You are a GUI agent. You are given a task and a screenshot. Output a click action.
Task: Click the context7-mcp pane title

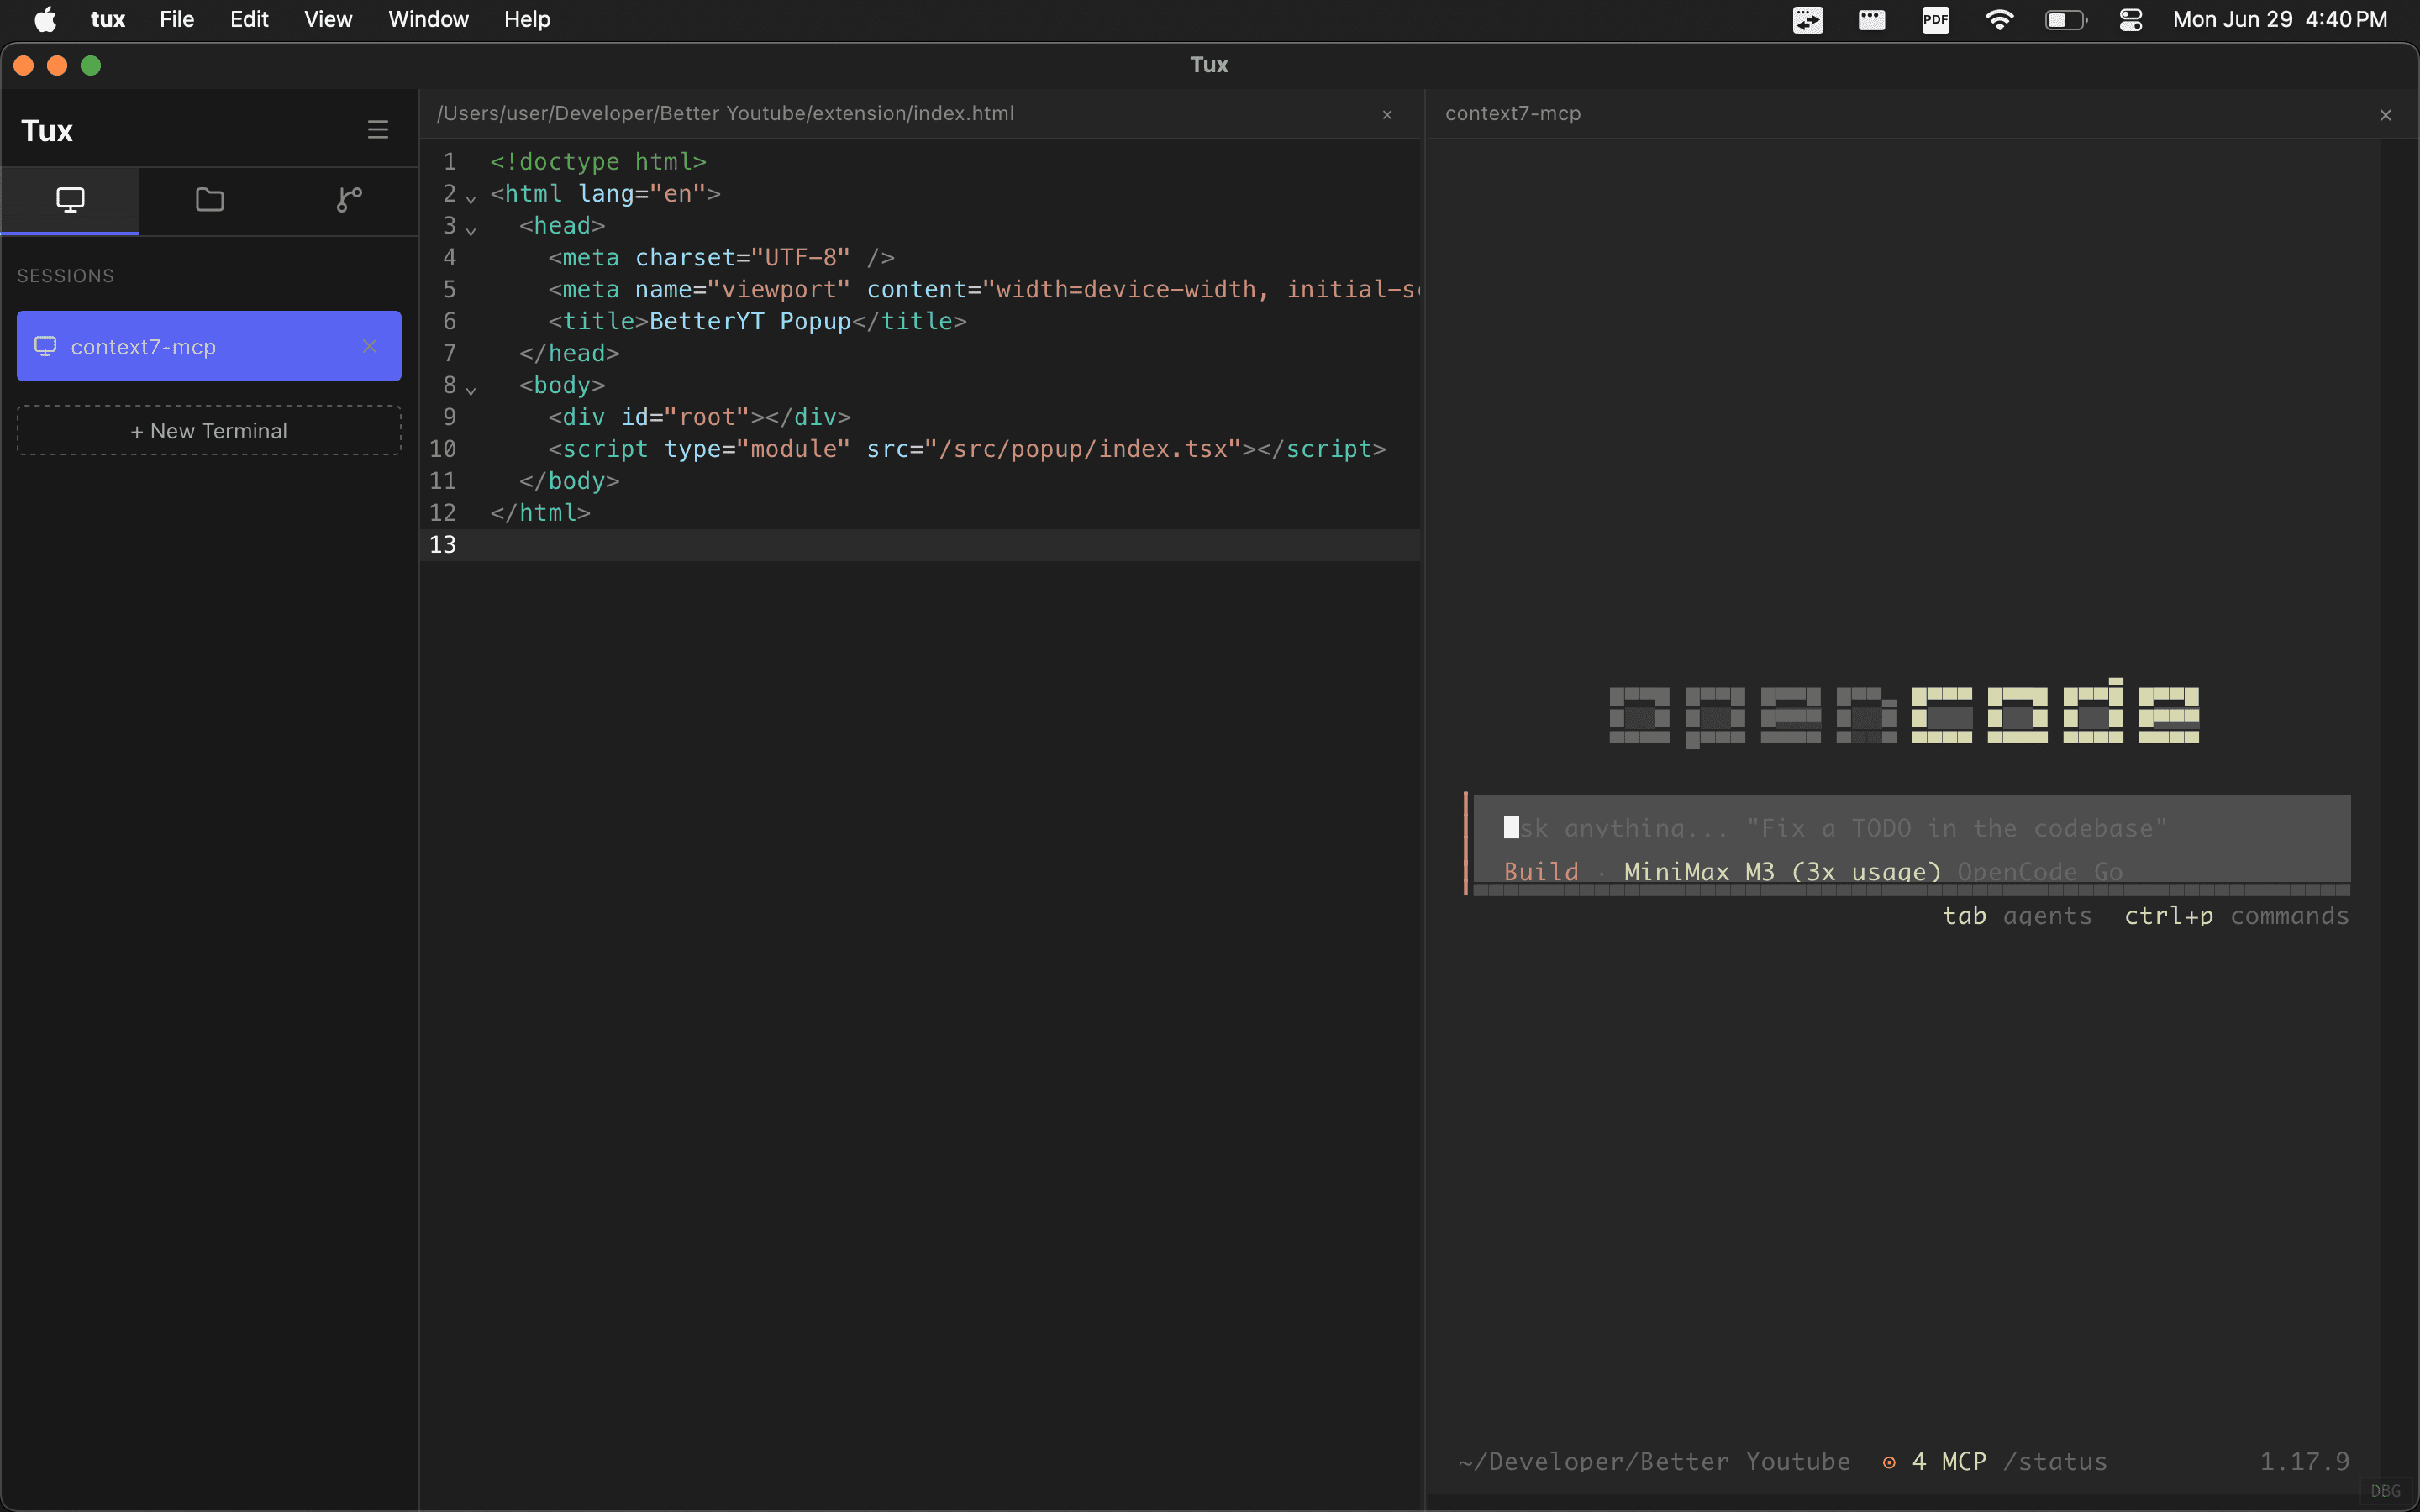[x=1513, y=113]
